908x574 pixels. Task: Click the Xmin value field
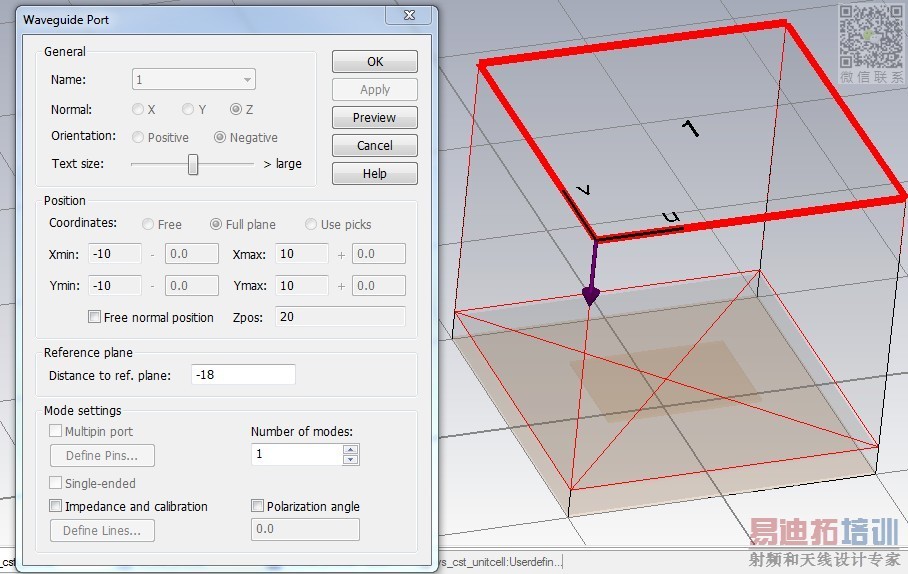115,254
